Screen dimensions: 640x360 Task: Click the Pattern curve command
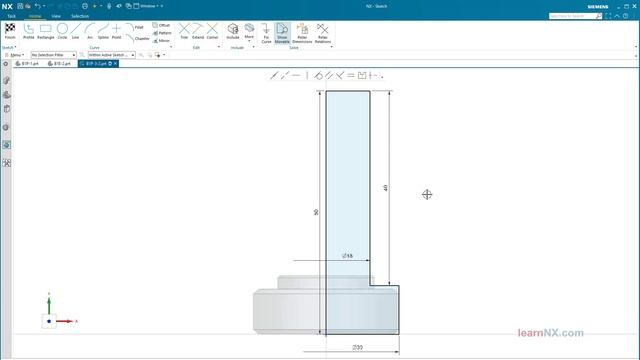click(162, 33)
